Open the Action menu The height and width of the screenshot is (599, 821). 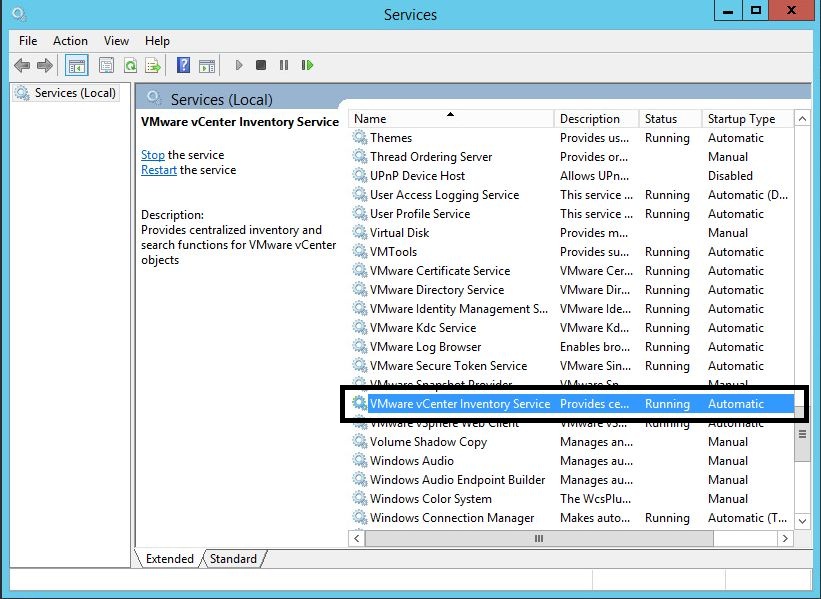point(70,41)
